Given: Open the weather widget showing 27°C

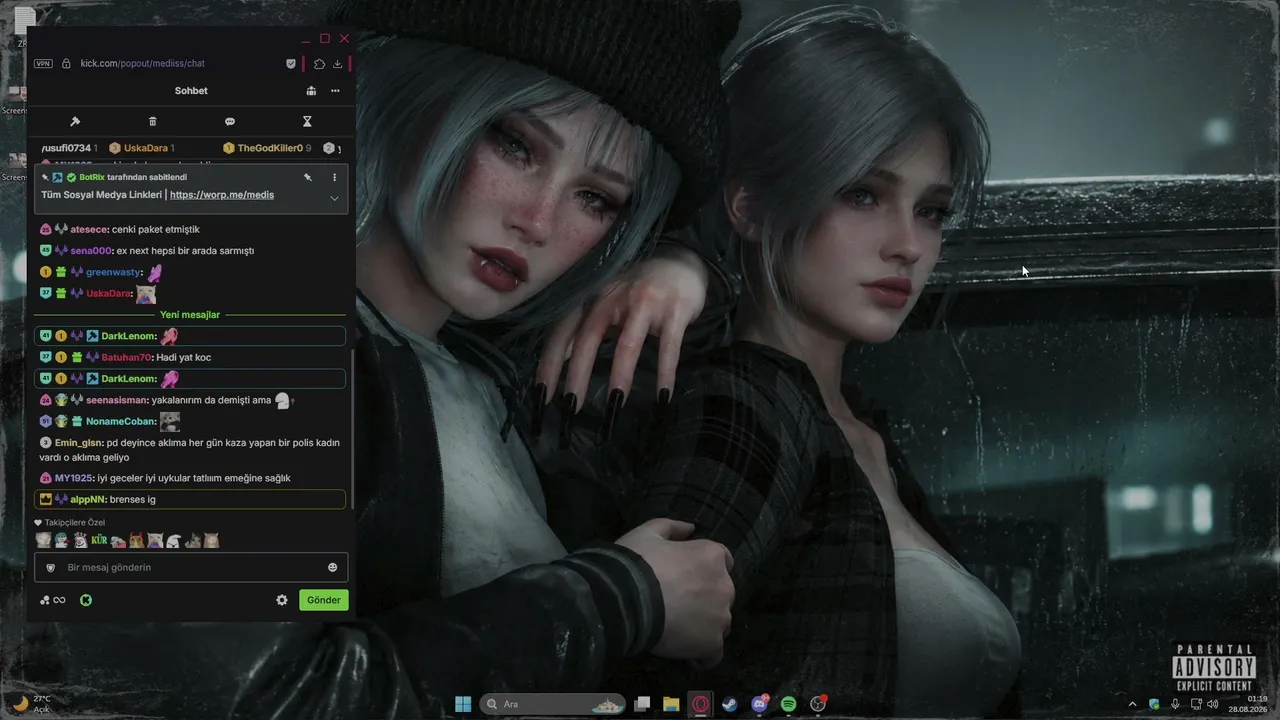Looking at the screenshot, I should 32,704.
